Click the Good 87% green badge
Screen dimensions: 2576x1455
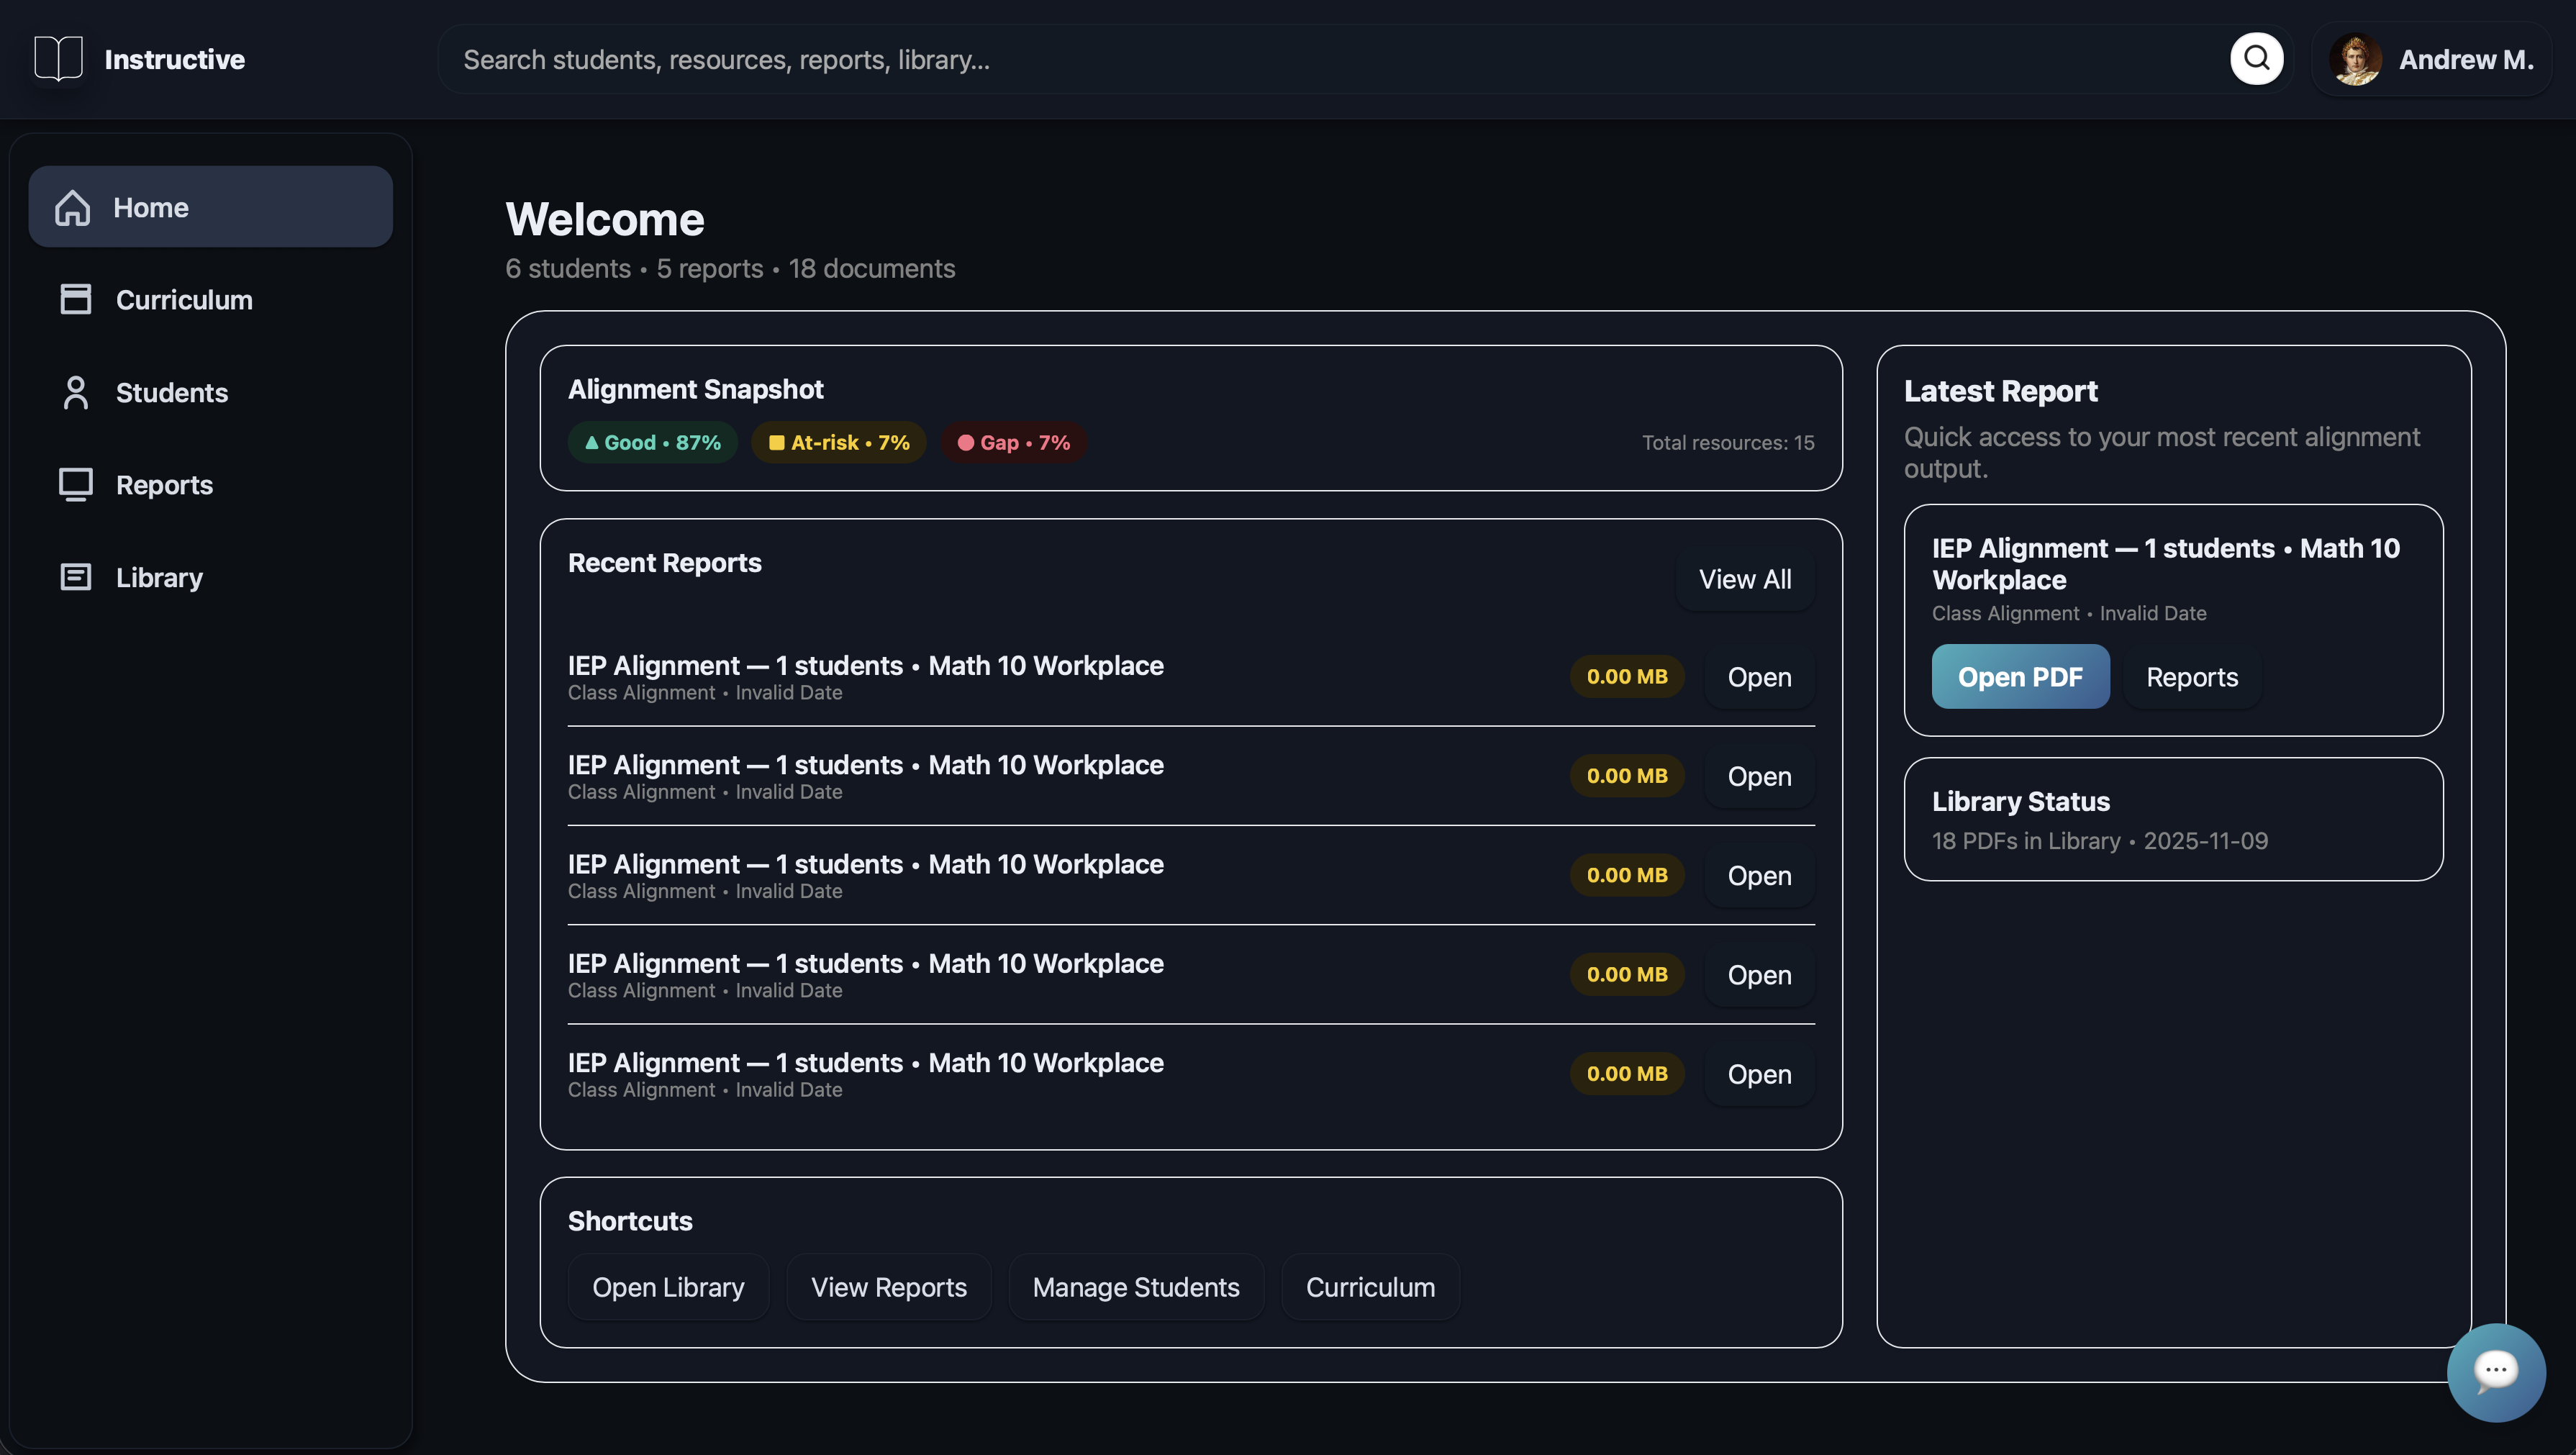pos(652,442)
